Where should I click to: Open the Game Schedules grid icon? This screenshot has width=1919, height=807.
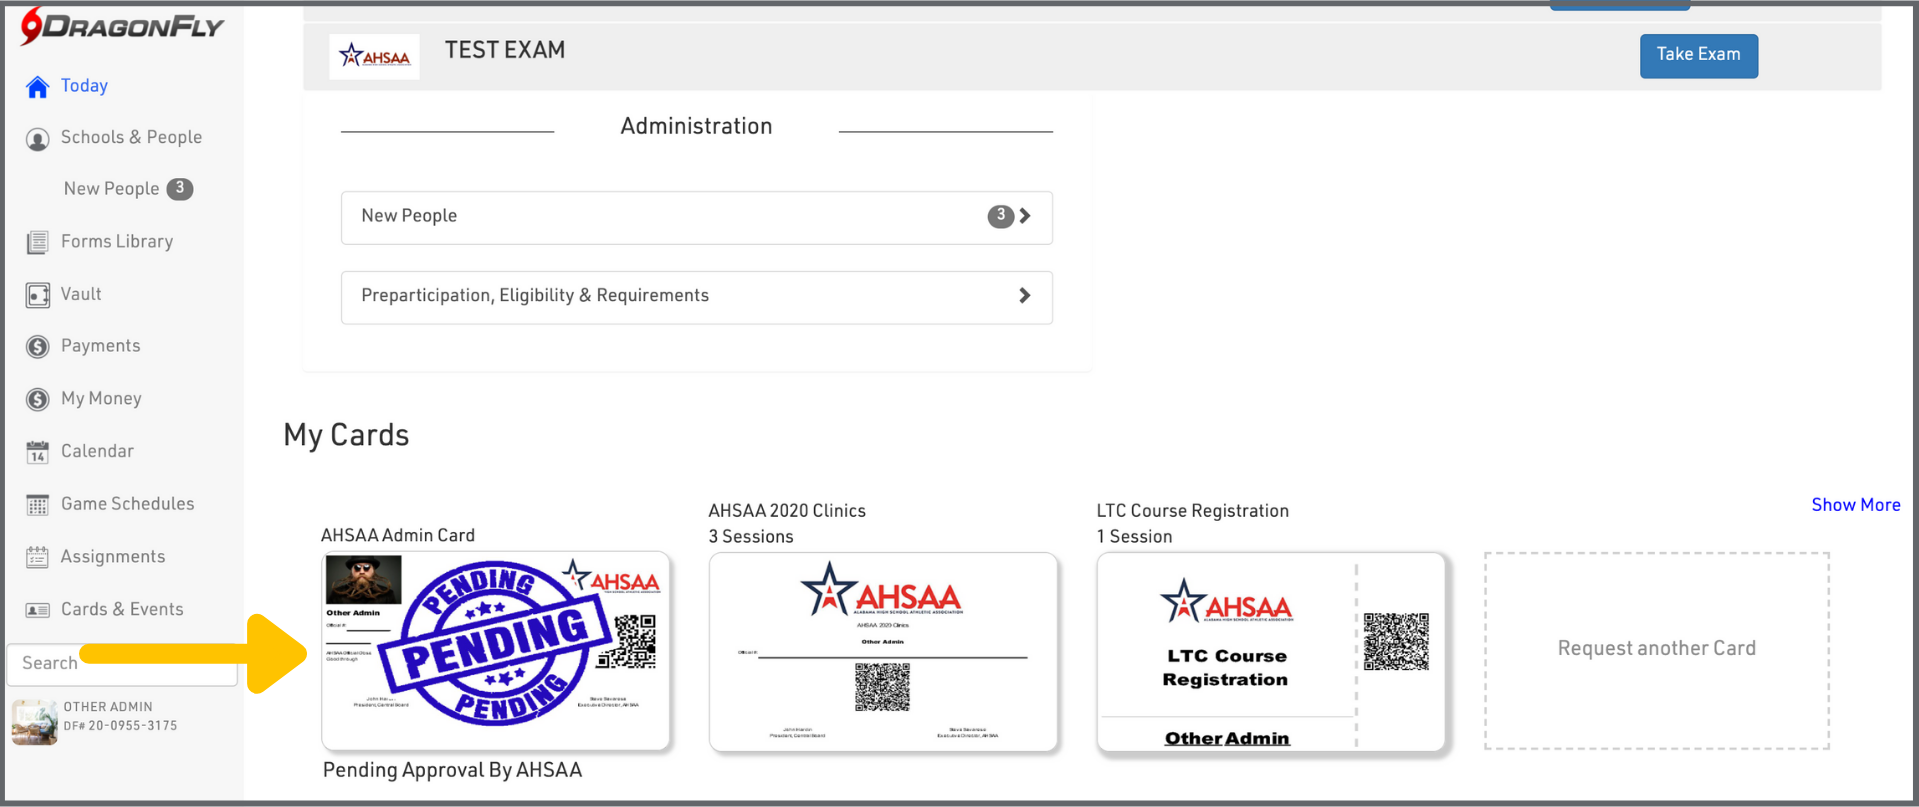37,505
